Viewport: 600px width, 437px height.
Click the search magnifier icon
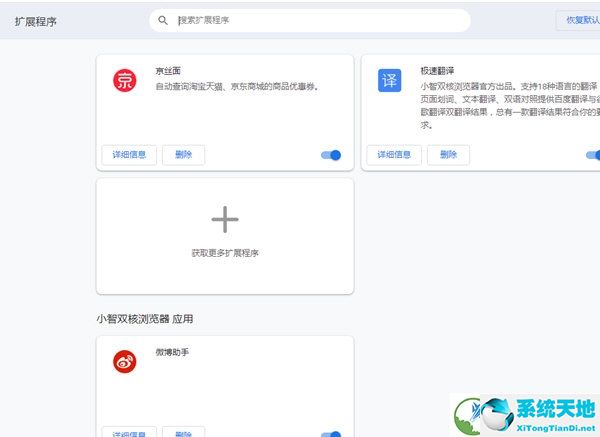point(163,20)
